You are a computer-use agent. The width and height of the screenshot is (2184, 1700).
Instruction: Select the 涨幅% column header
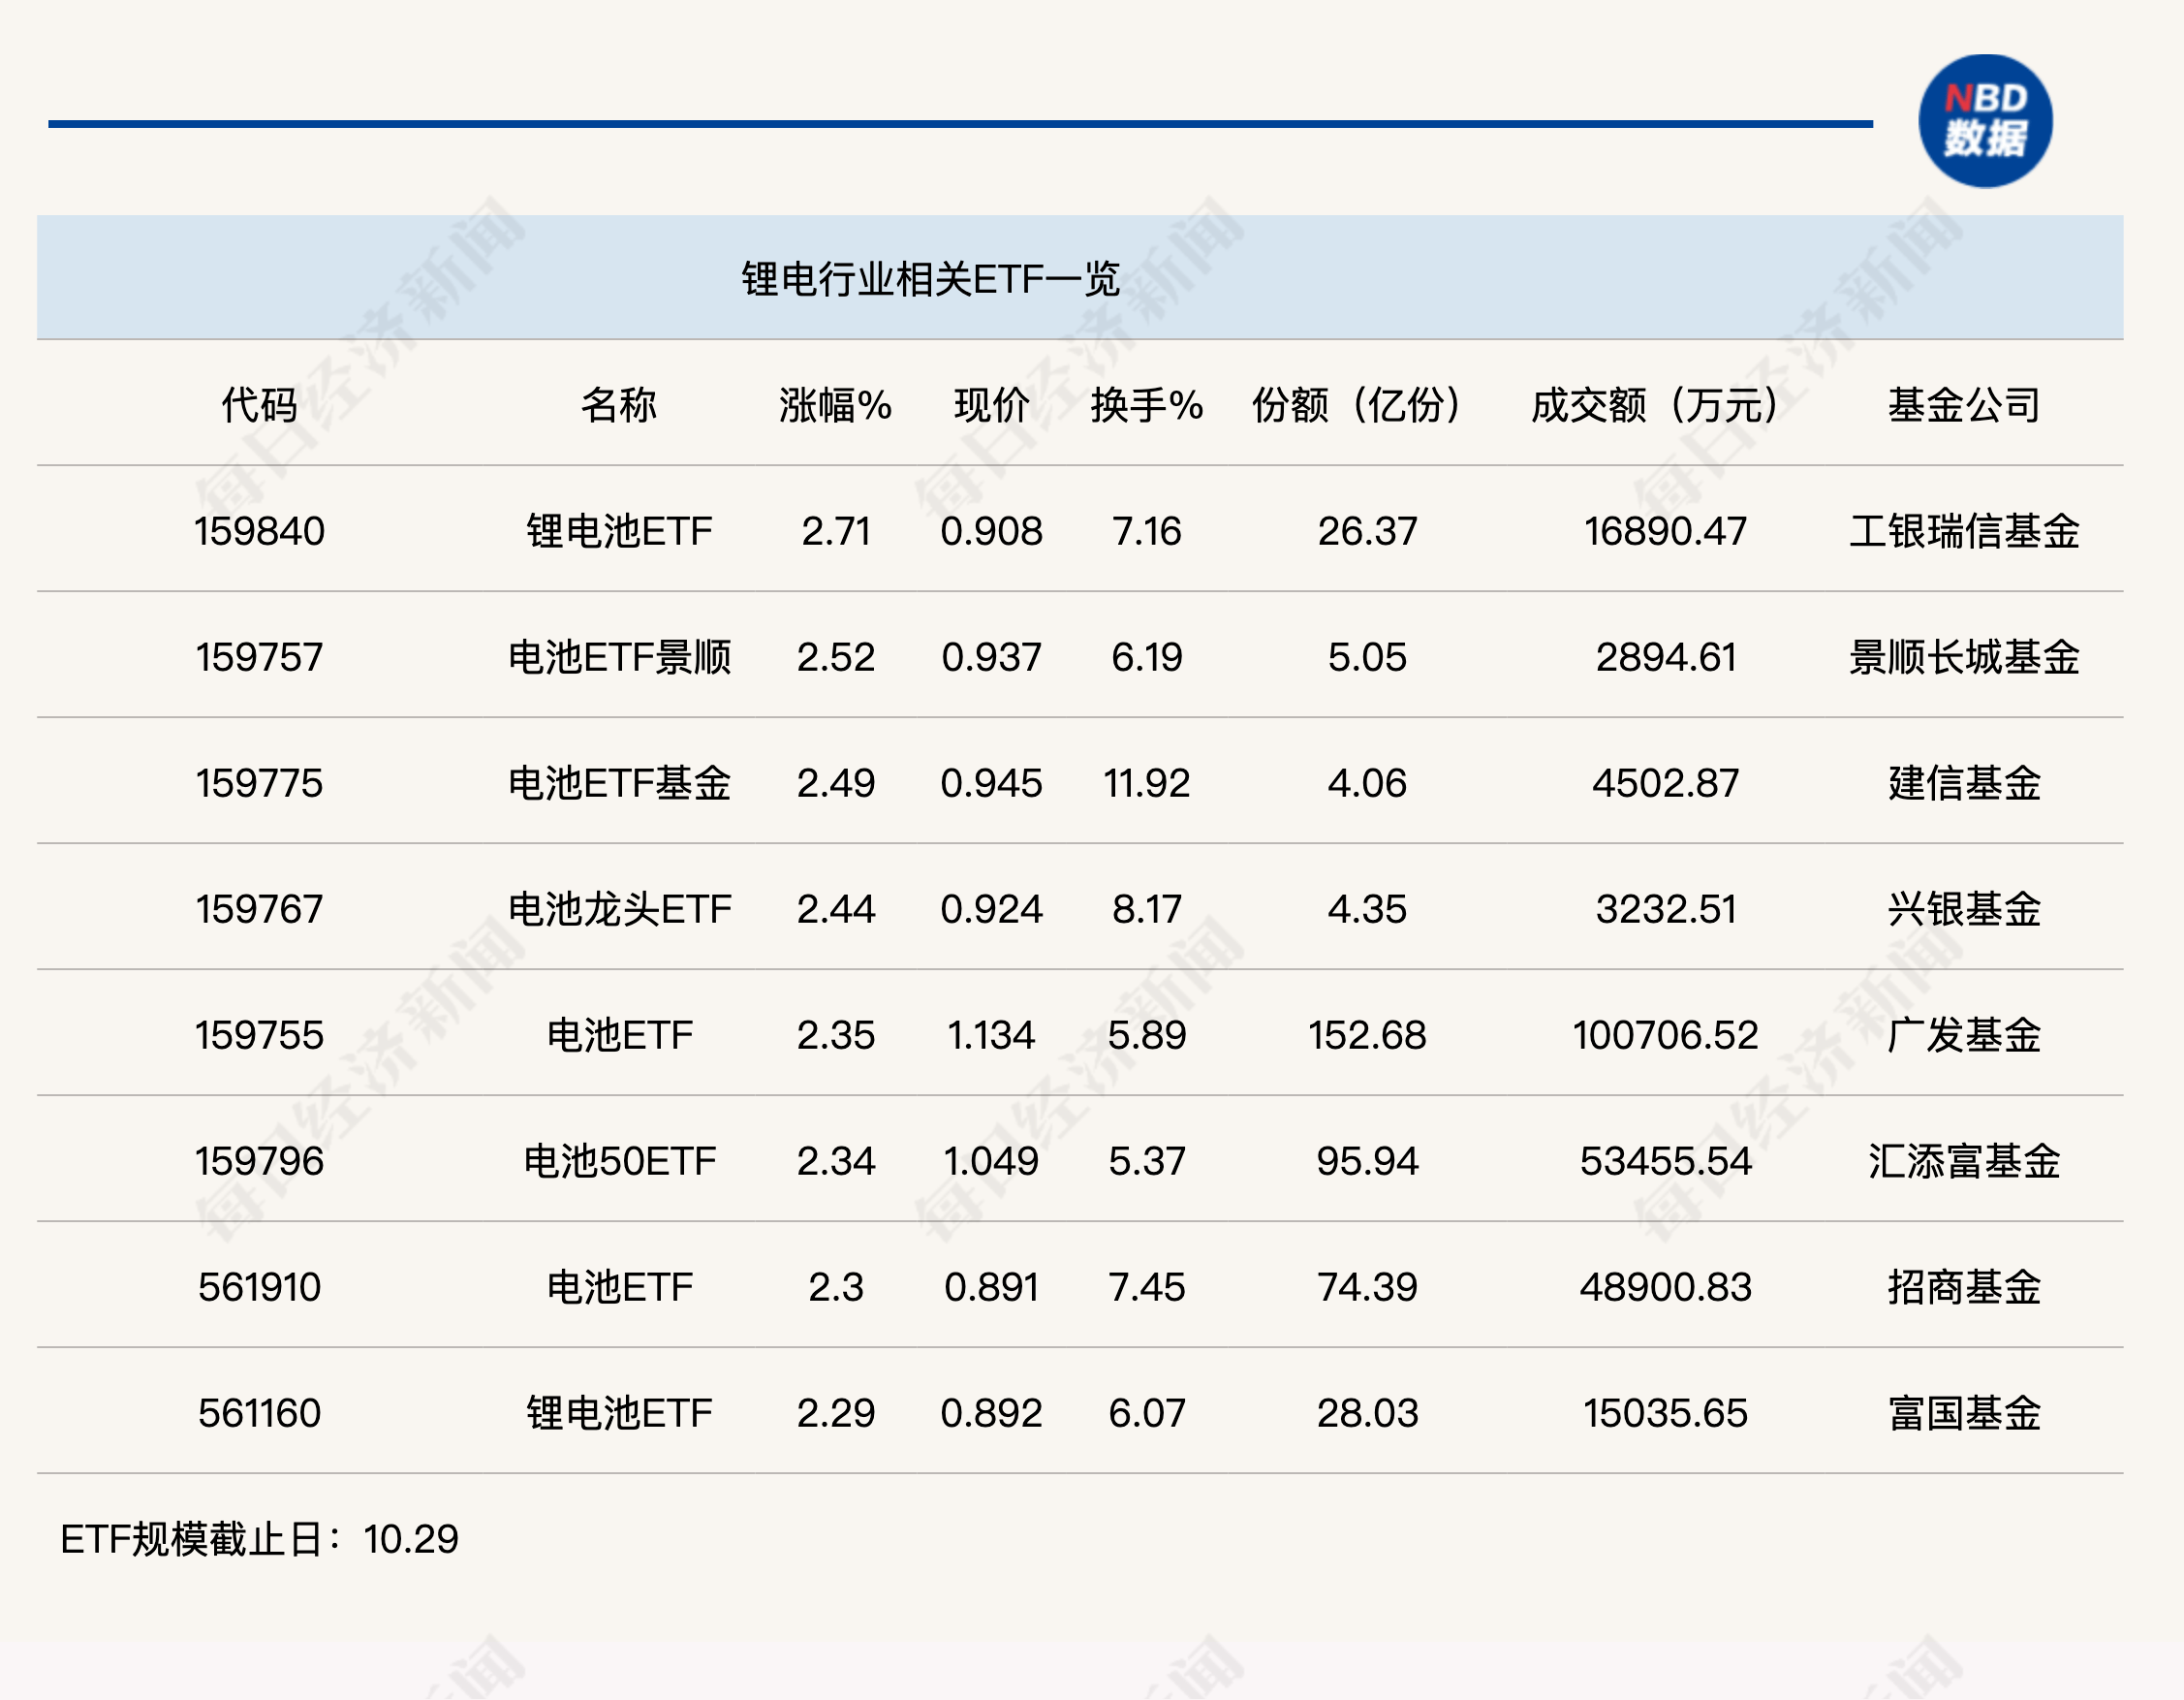(x=835, y=405)
